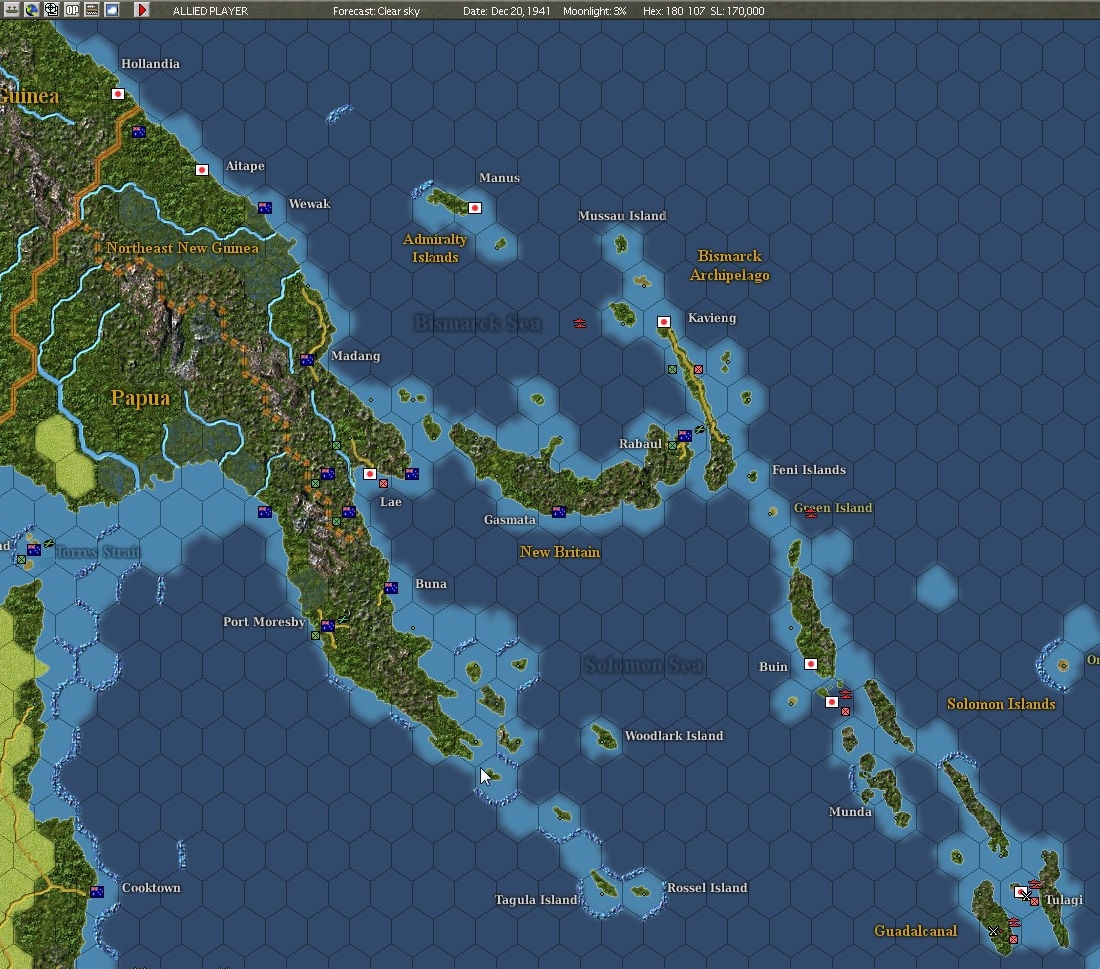Click the Woodlark Island map label
This screenshot has height=969, width=1100.
[673, 735]
